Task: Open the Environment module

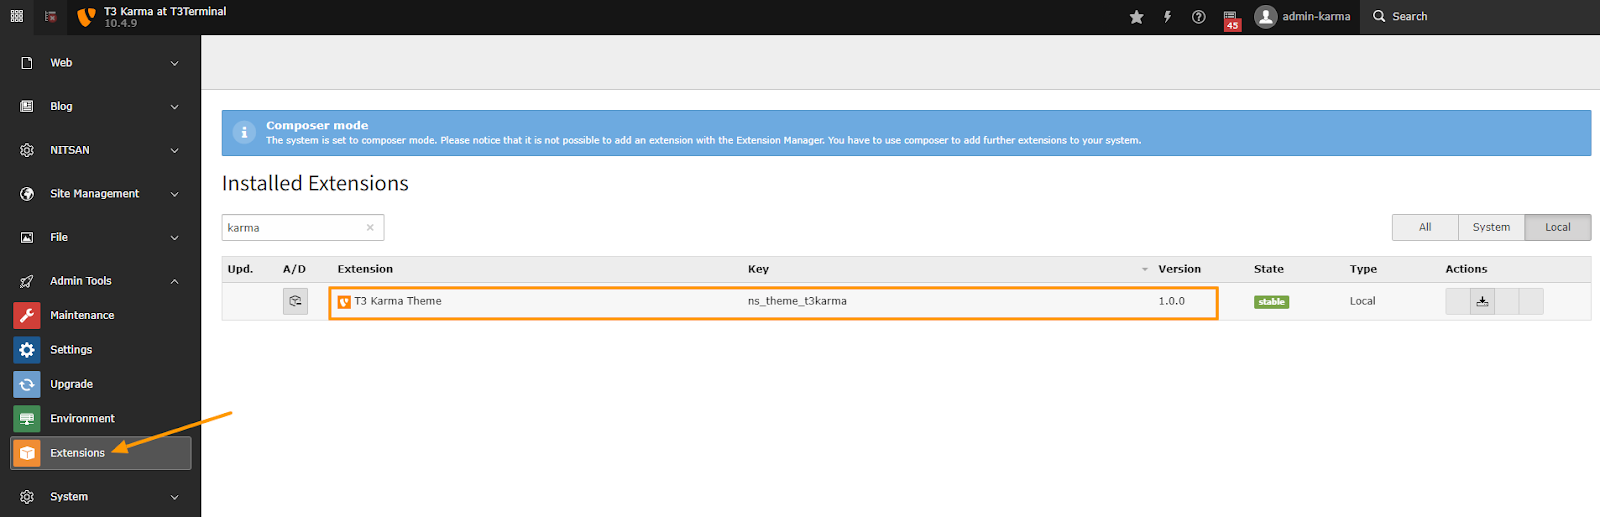Action: click(x=101, y=419)
